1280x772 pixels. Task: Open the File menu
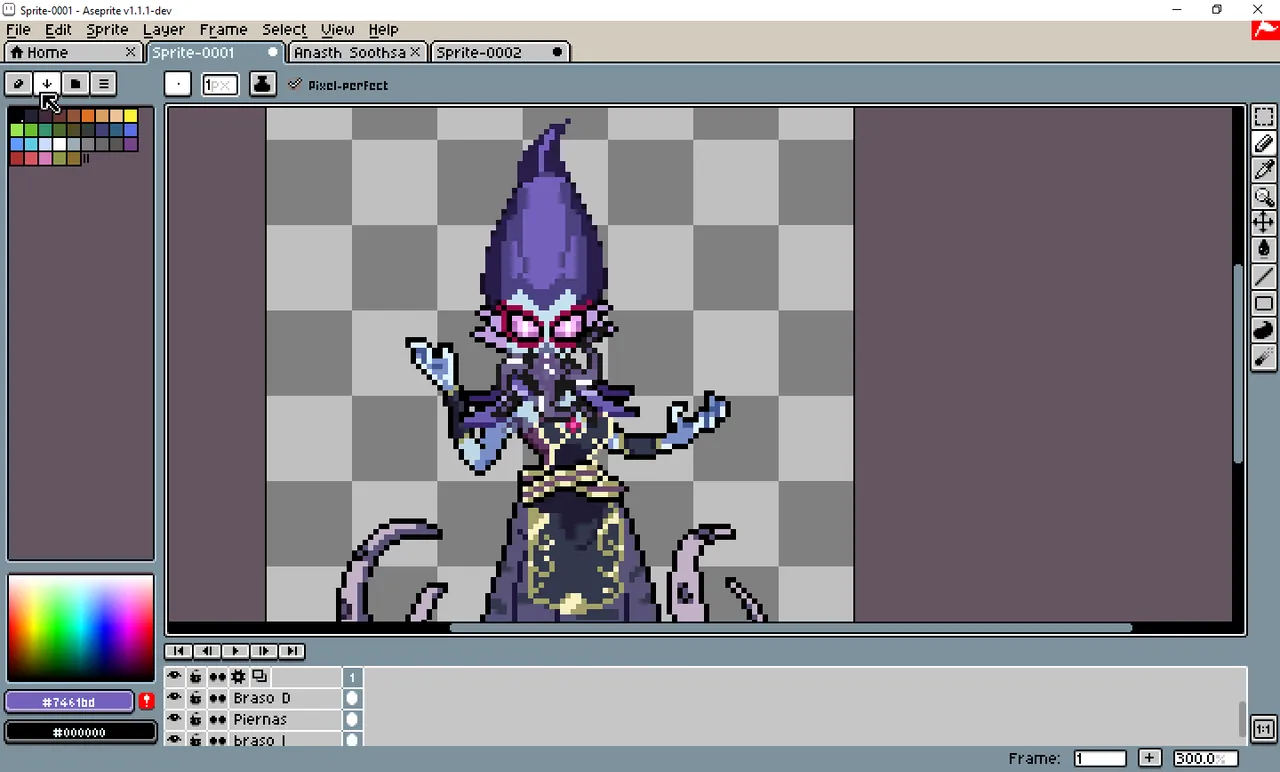18,30
